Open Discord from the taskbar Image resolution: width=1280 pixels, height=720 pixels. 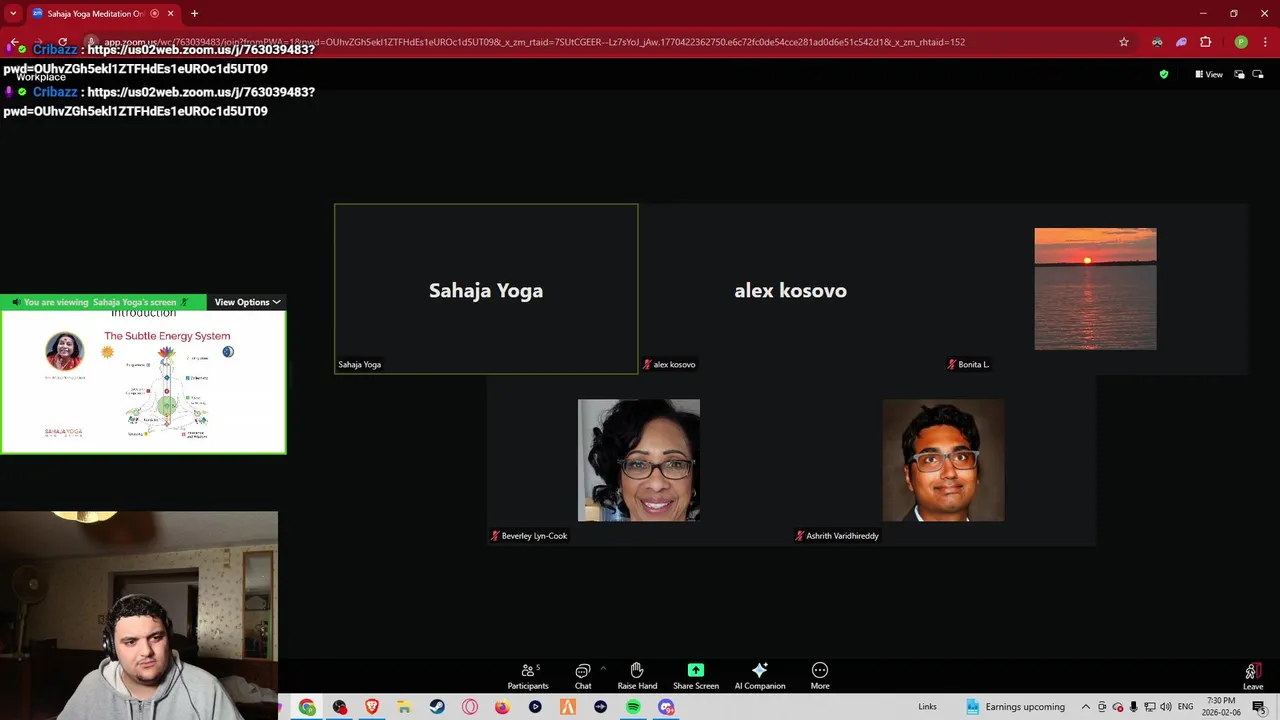(666, 707)
